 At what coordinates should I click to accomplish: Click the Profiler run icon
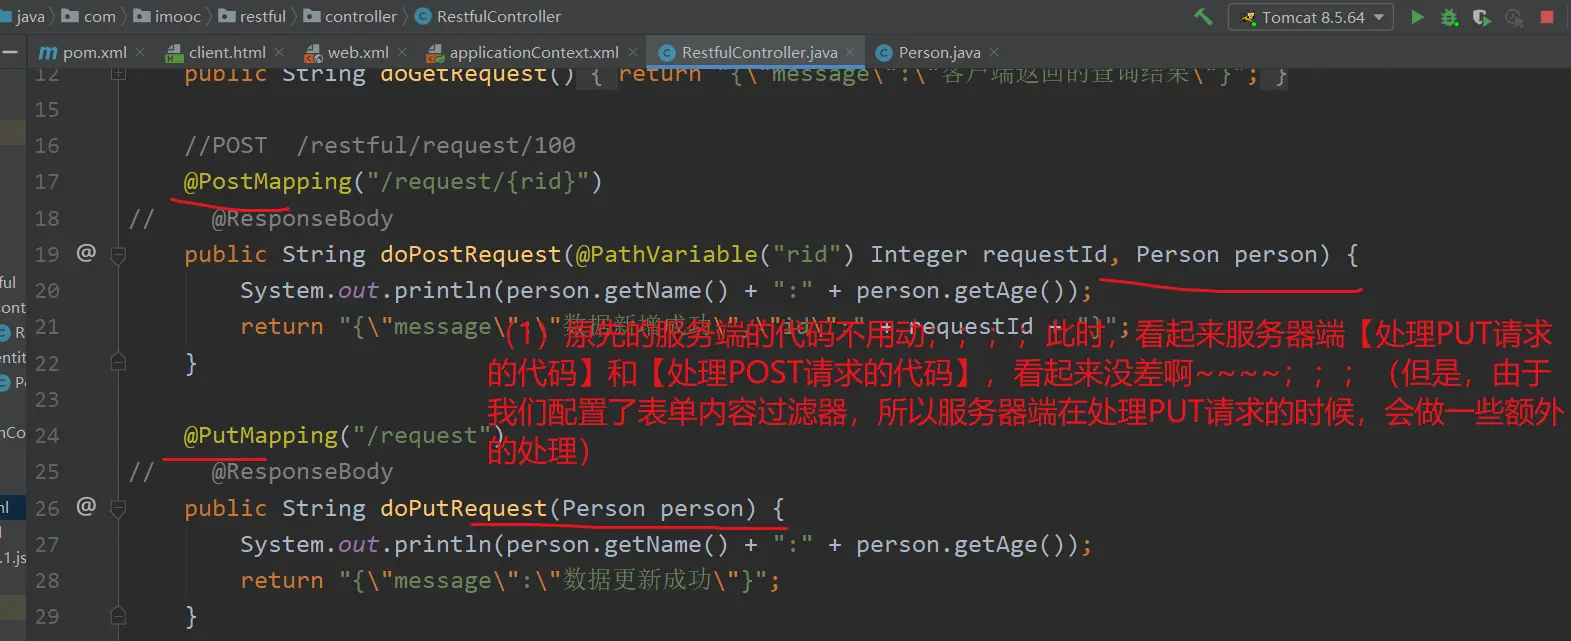click(1514, 17)
